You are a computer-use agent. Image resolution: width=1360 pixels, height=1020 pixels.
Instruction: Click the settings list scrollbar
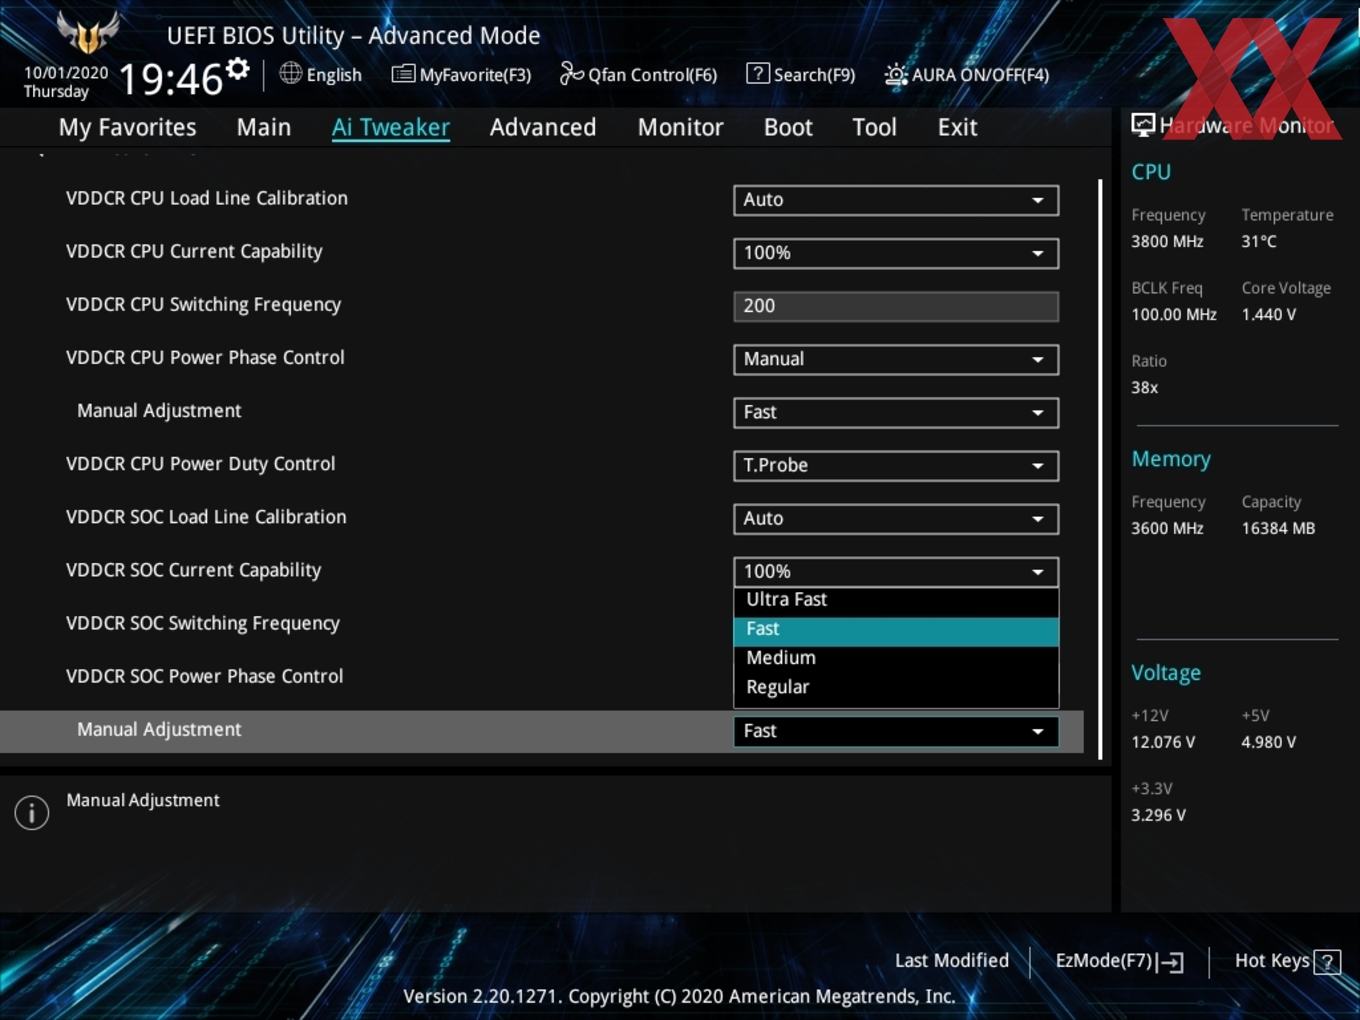coord(1100,469)
